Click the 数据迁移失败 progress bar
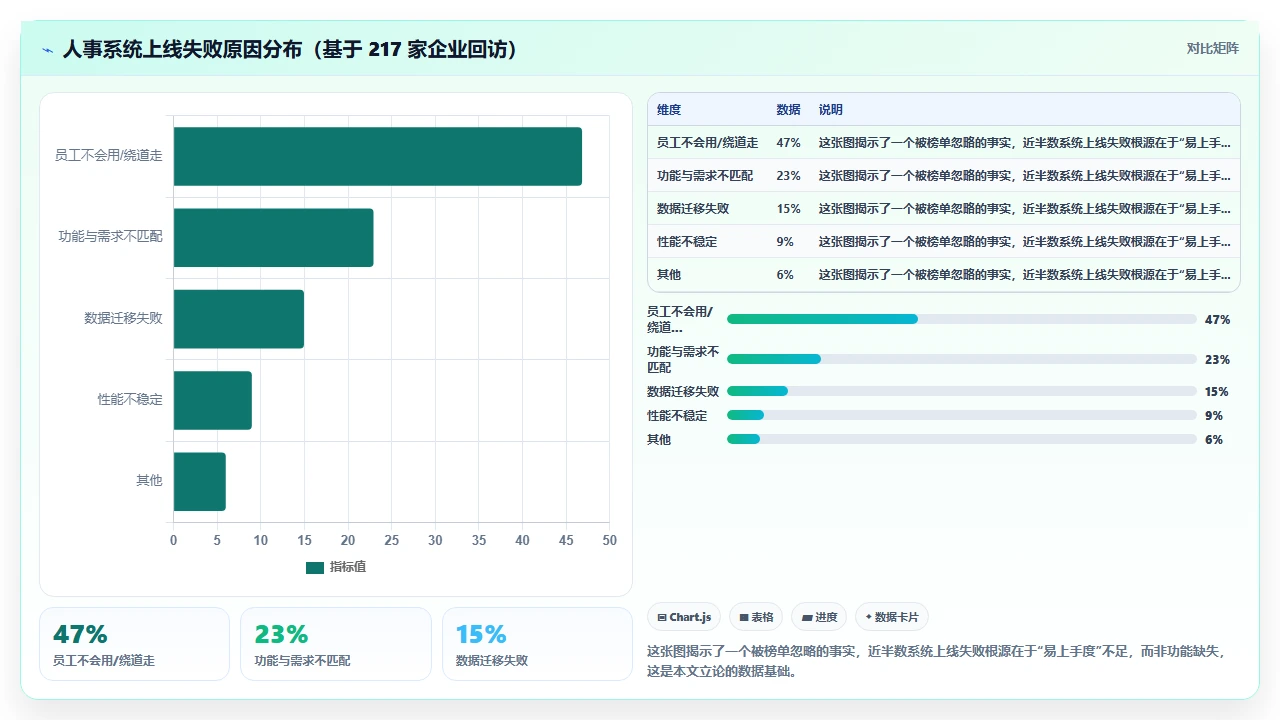Image resolution: width=1280 pixels, height=720 pixels. coord(962,391)
